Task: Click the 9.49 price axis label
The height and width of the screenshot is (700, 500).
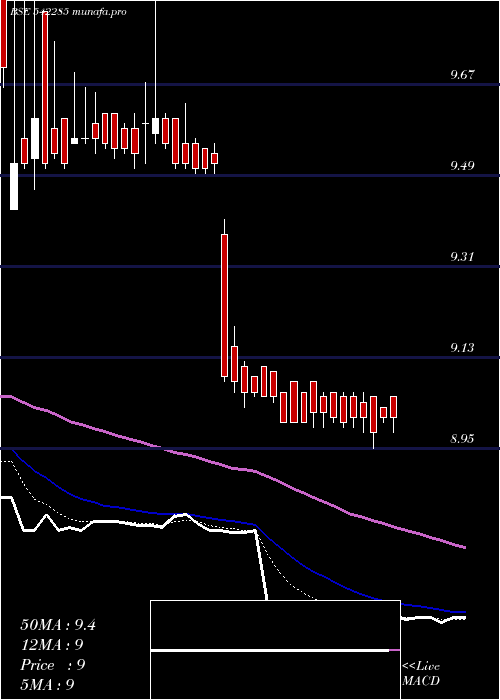Action: point(462,166)
